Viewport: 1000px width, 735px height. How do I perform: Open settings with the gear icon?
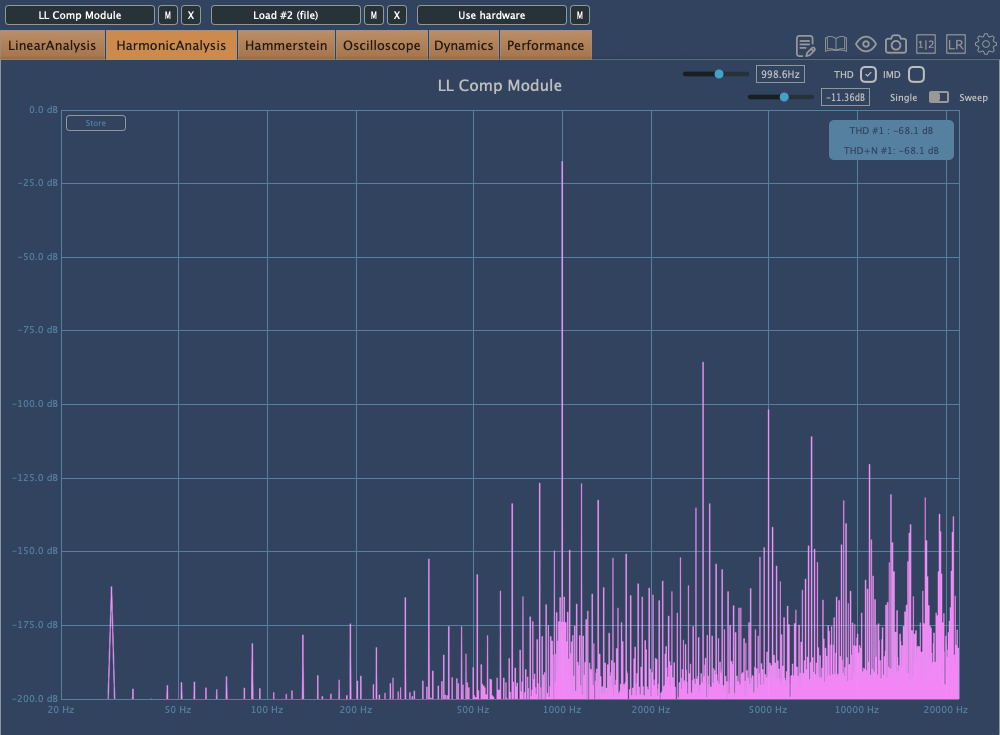tap(986, 45)
